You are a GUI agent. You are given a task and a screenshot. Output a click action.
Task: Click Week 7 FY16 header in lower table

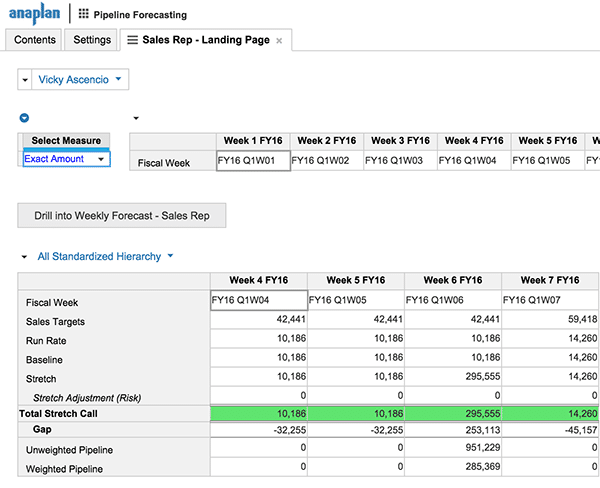tap(550, 280)
